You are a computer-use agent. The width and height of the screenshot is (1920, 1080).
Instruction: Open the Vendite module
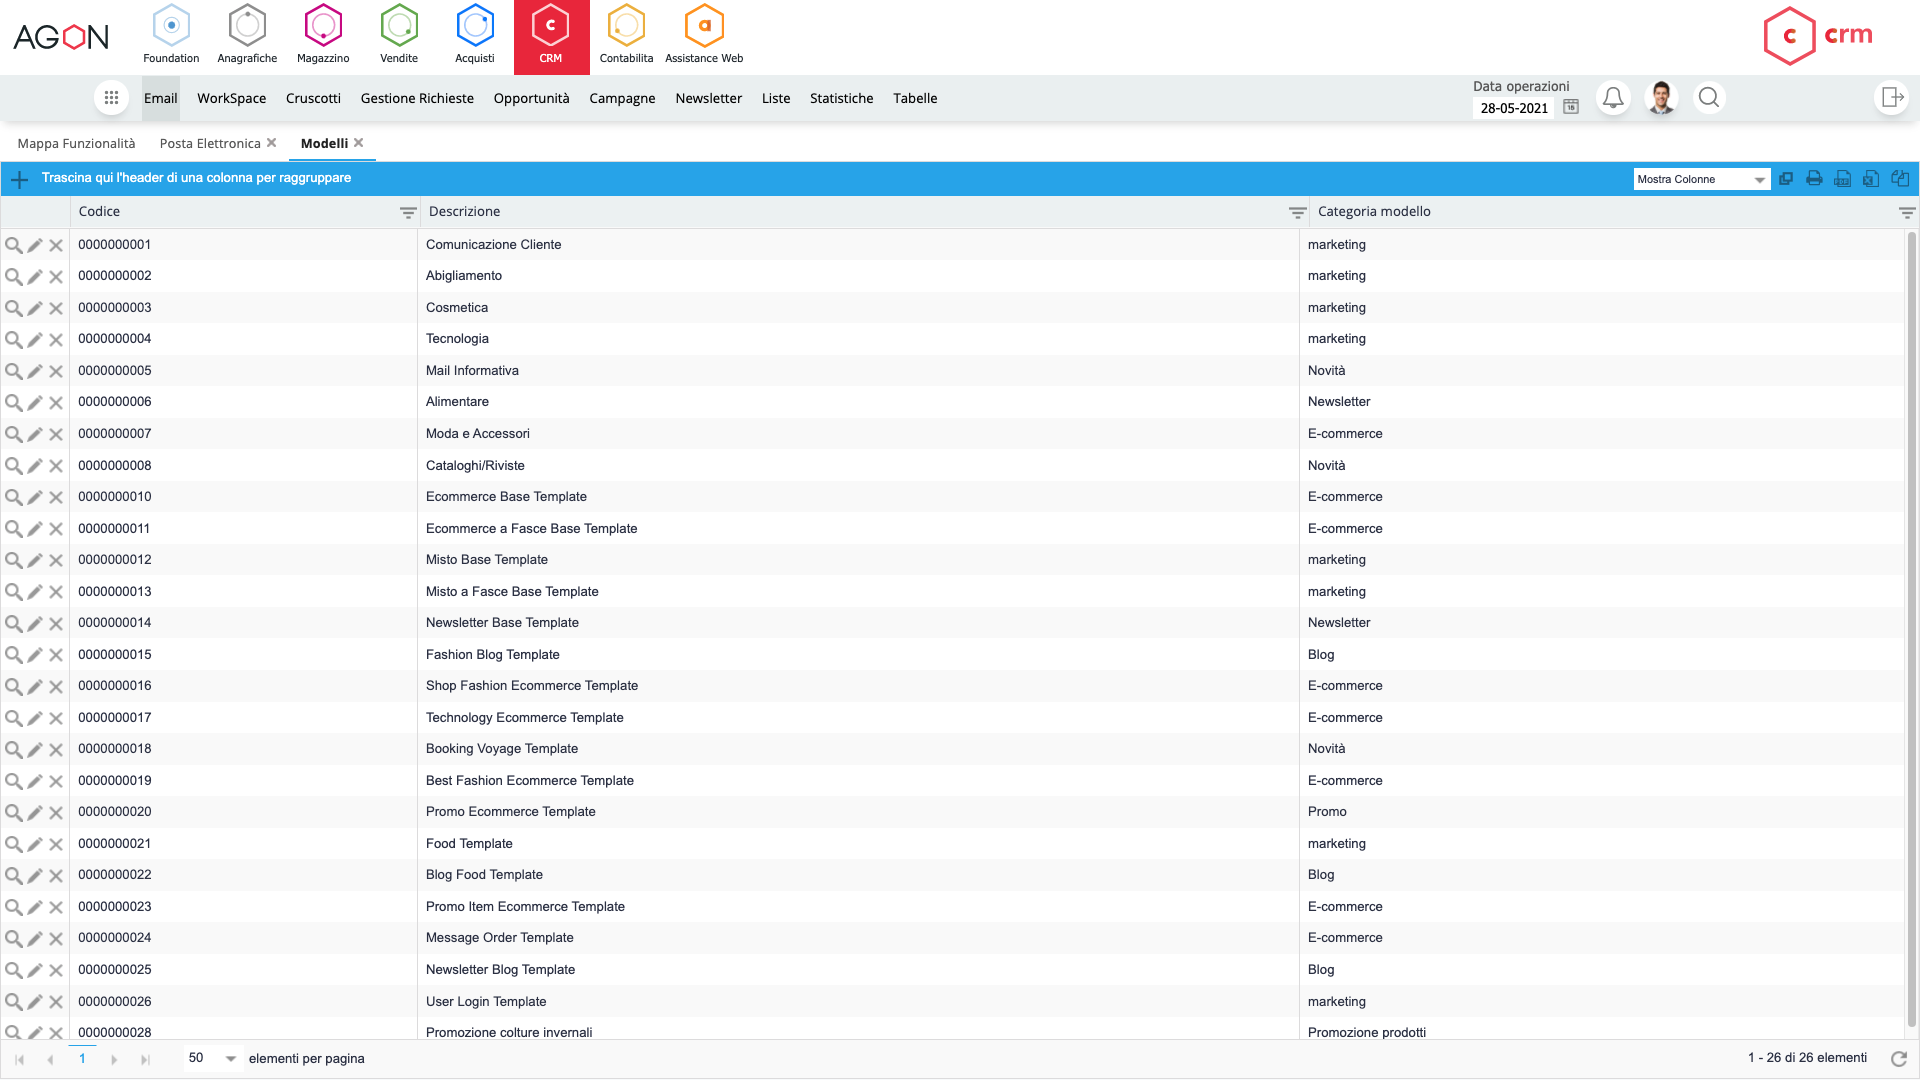point(399,36)
